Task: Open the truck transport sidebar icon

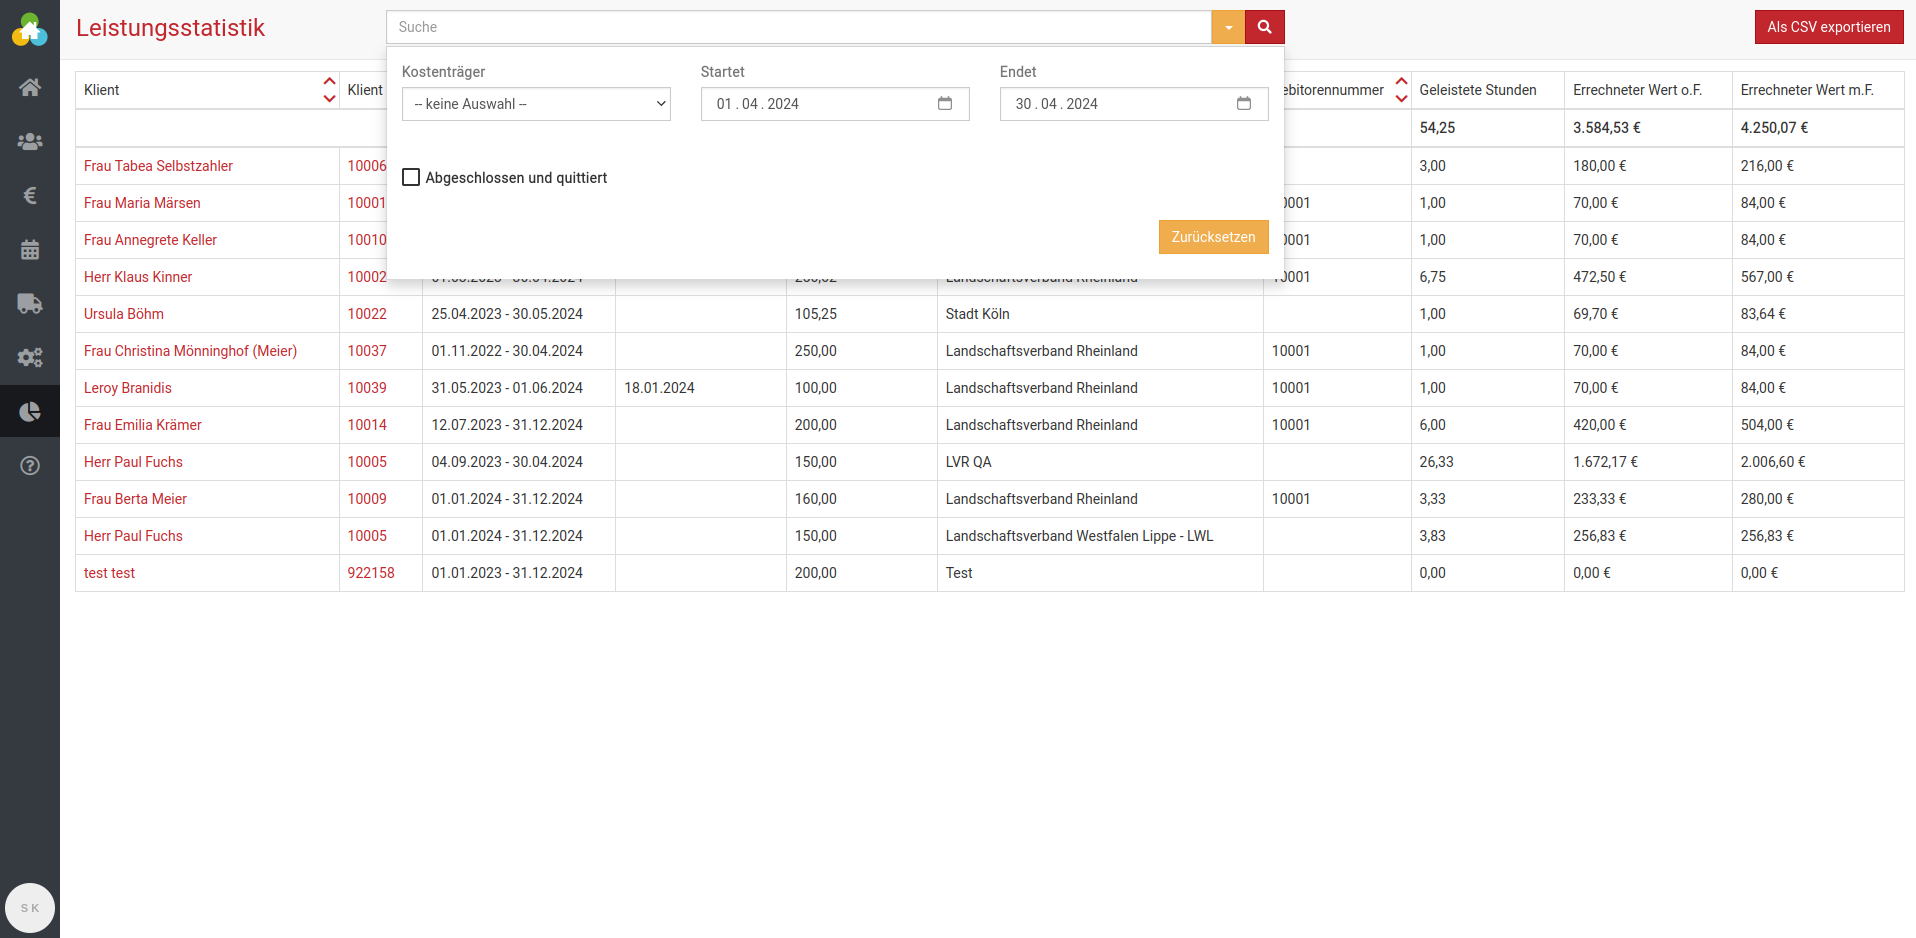Action: click(30, 304)
